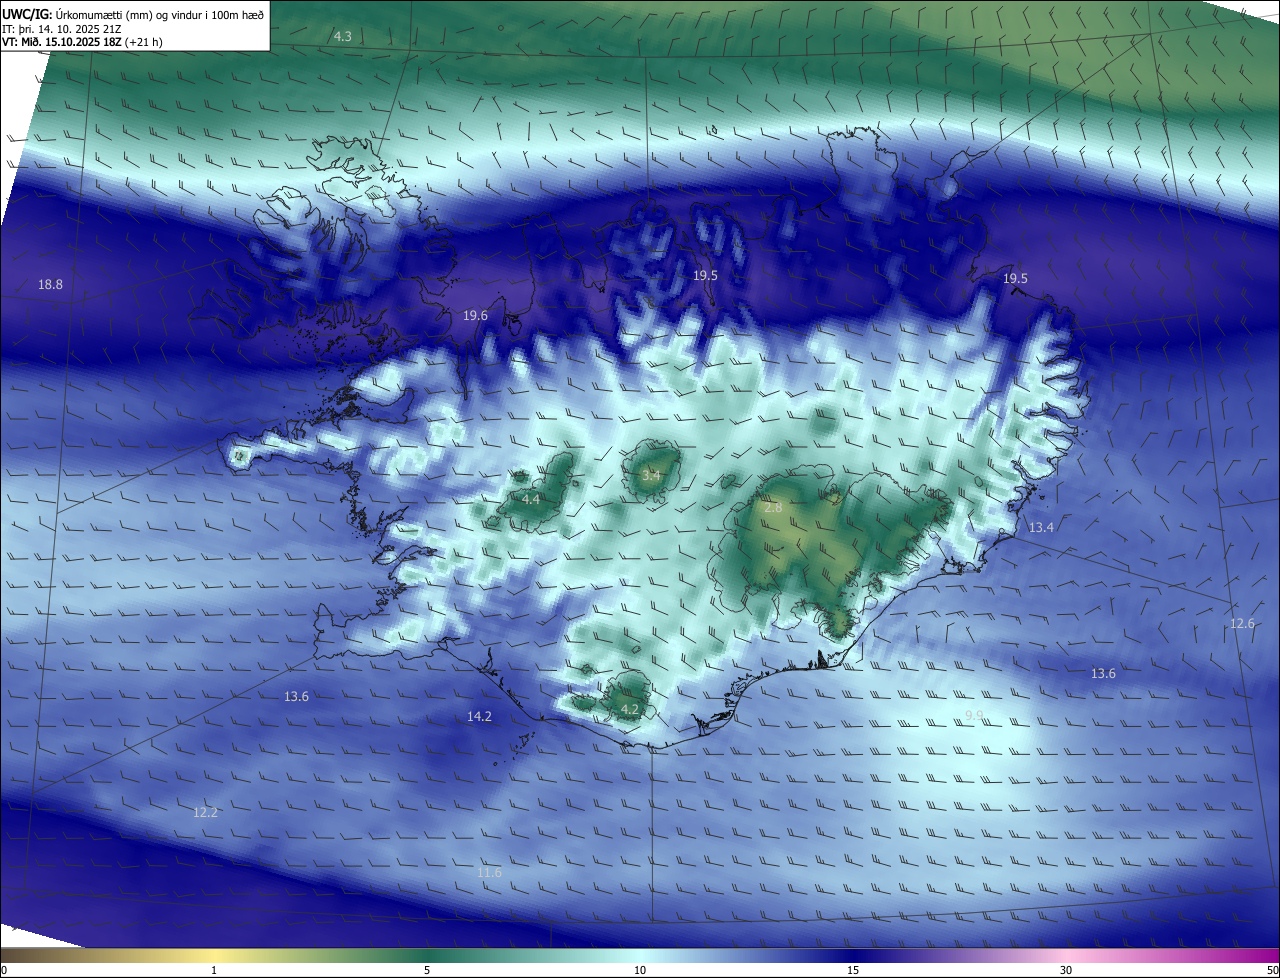Click the title line starting with UWC/IG
This screenshot has height=978, width=1280.
click(133, 14)
